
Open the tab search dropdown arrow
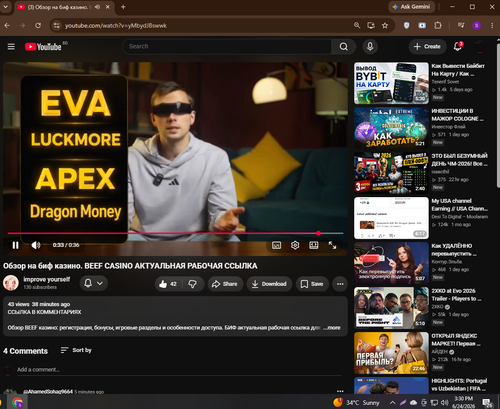[x=5, y=7]
